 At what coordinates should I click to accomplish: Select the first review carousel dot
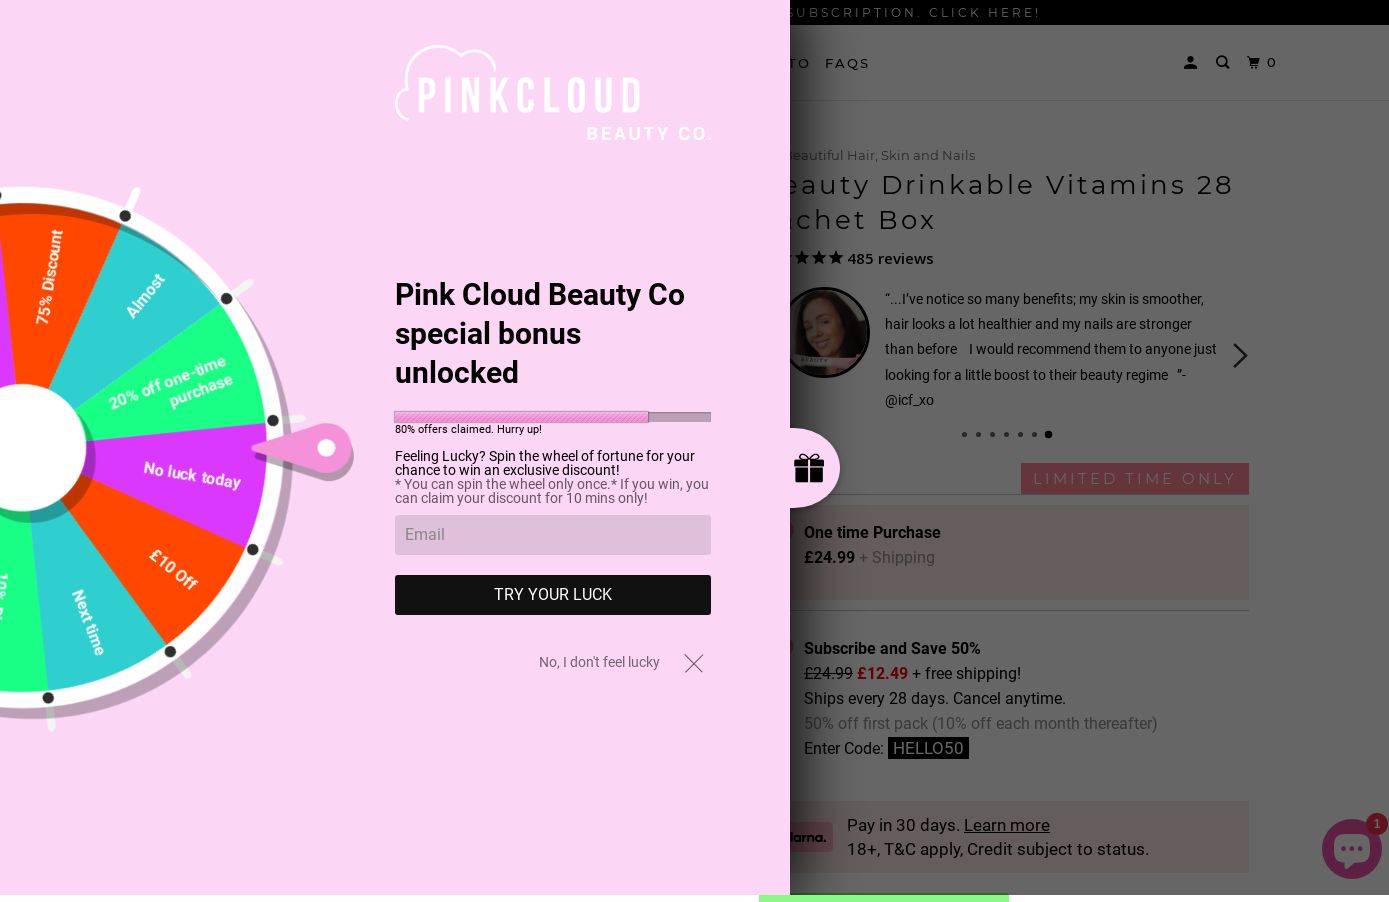click(x=964, y=434)
